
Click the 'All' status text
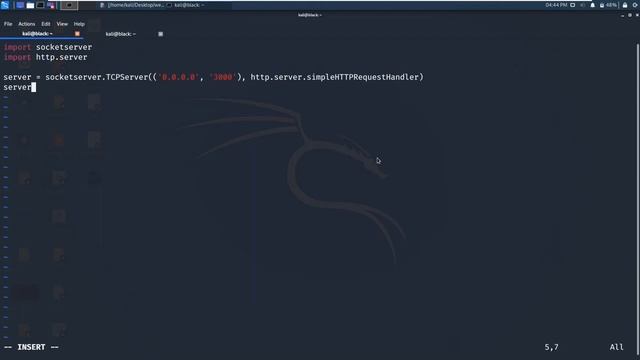coord(617,347)
